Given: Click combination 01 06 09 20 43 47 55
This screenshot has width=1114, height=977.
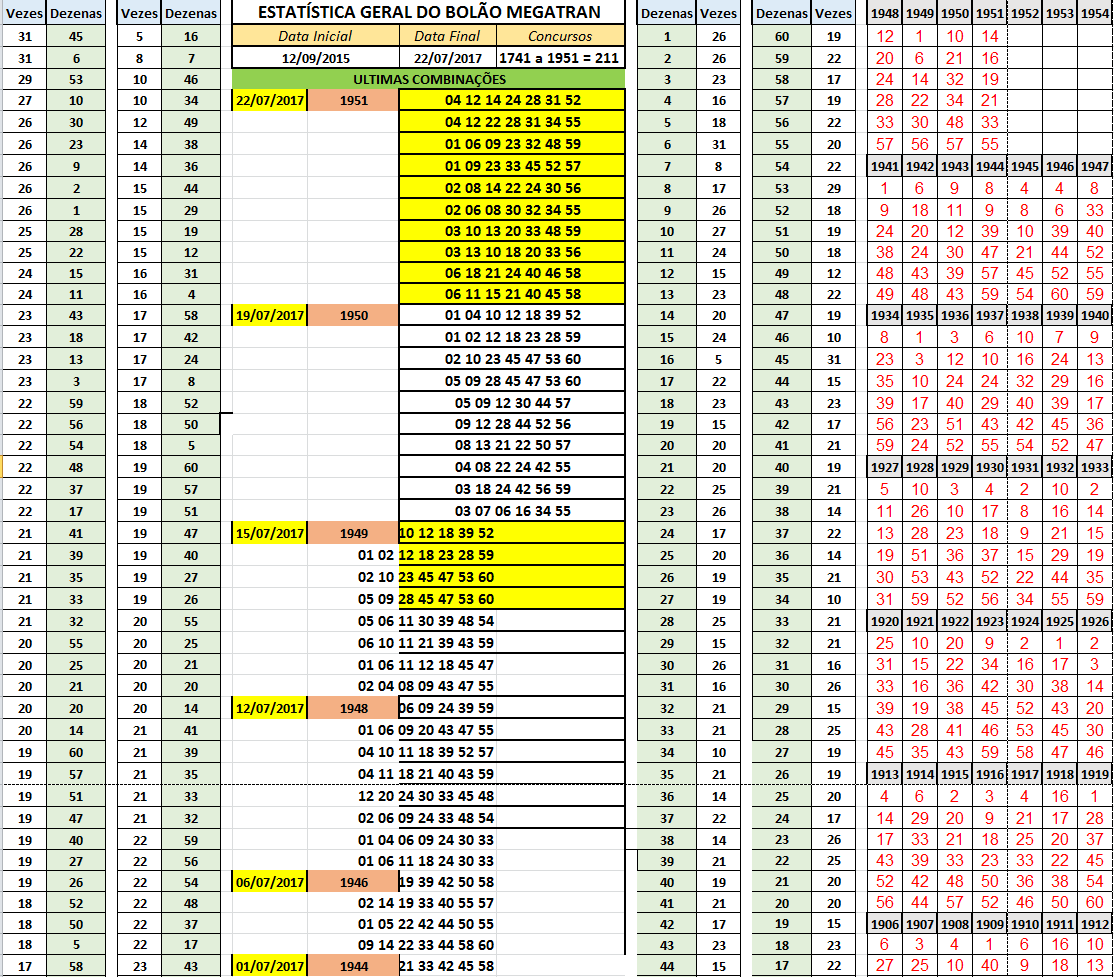Looking at the screenshot, I should click(426, 730).
